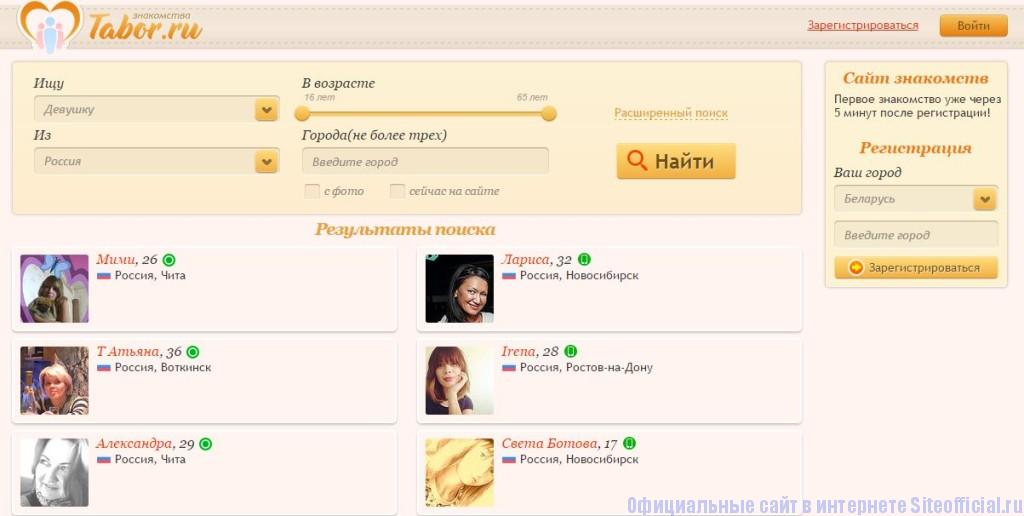Click the magnifier icon on the Найти button
This screenshot has width=1024, height=516.
pos(637,161)
